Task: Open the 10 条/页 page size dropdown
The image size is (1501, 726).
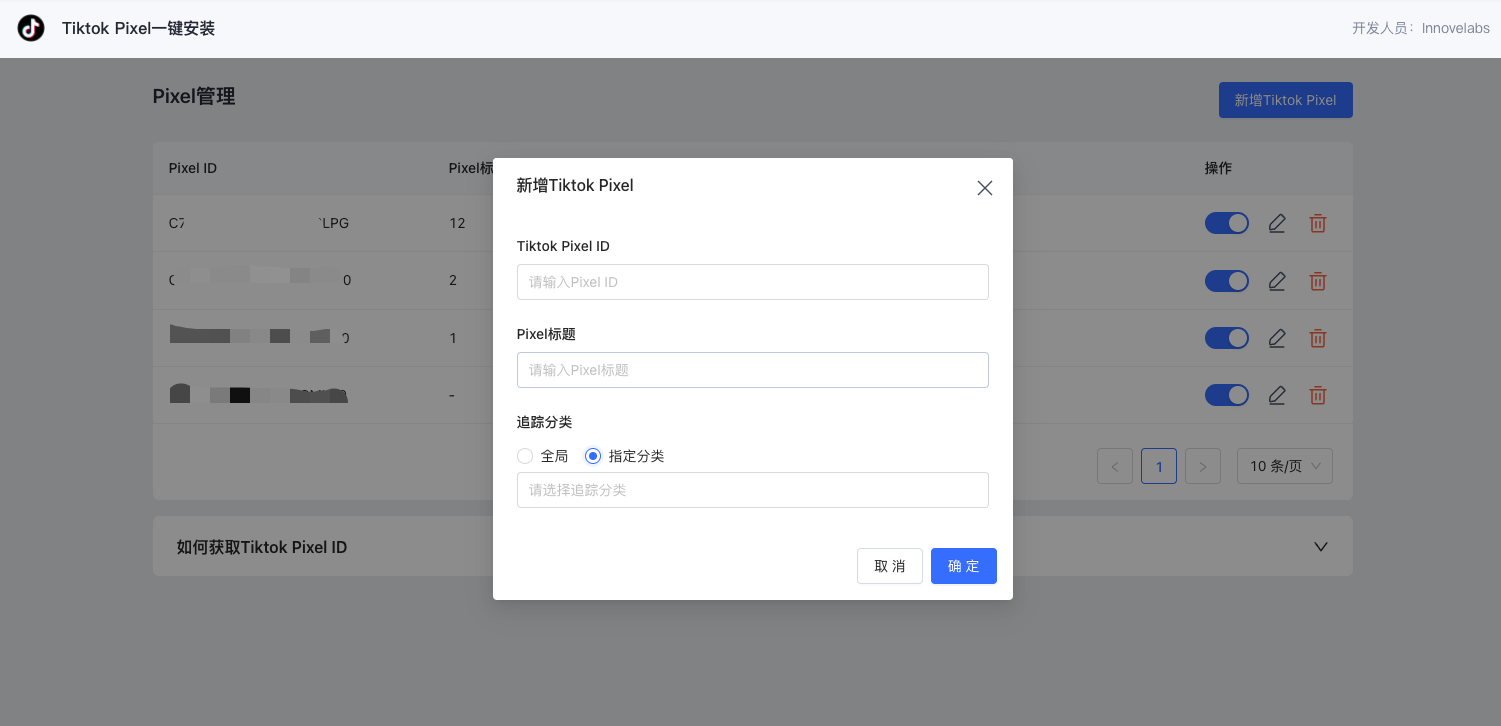Action: pos(1285,466)
